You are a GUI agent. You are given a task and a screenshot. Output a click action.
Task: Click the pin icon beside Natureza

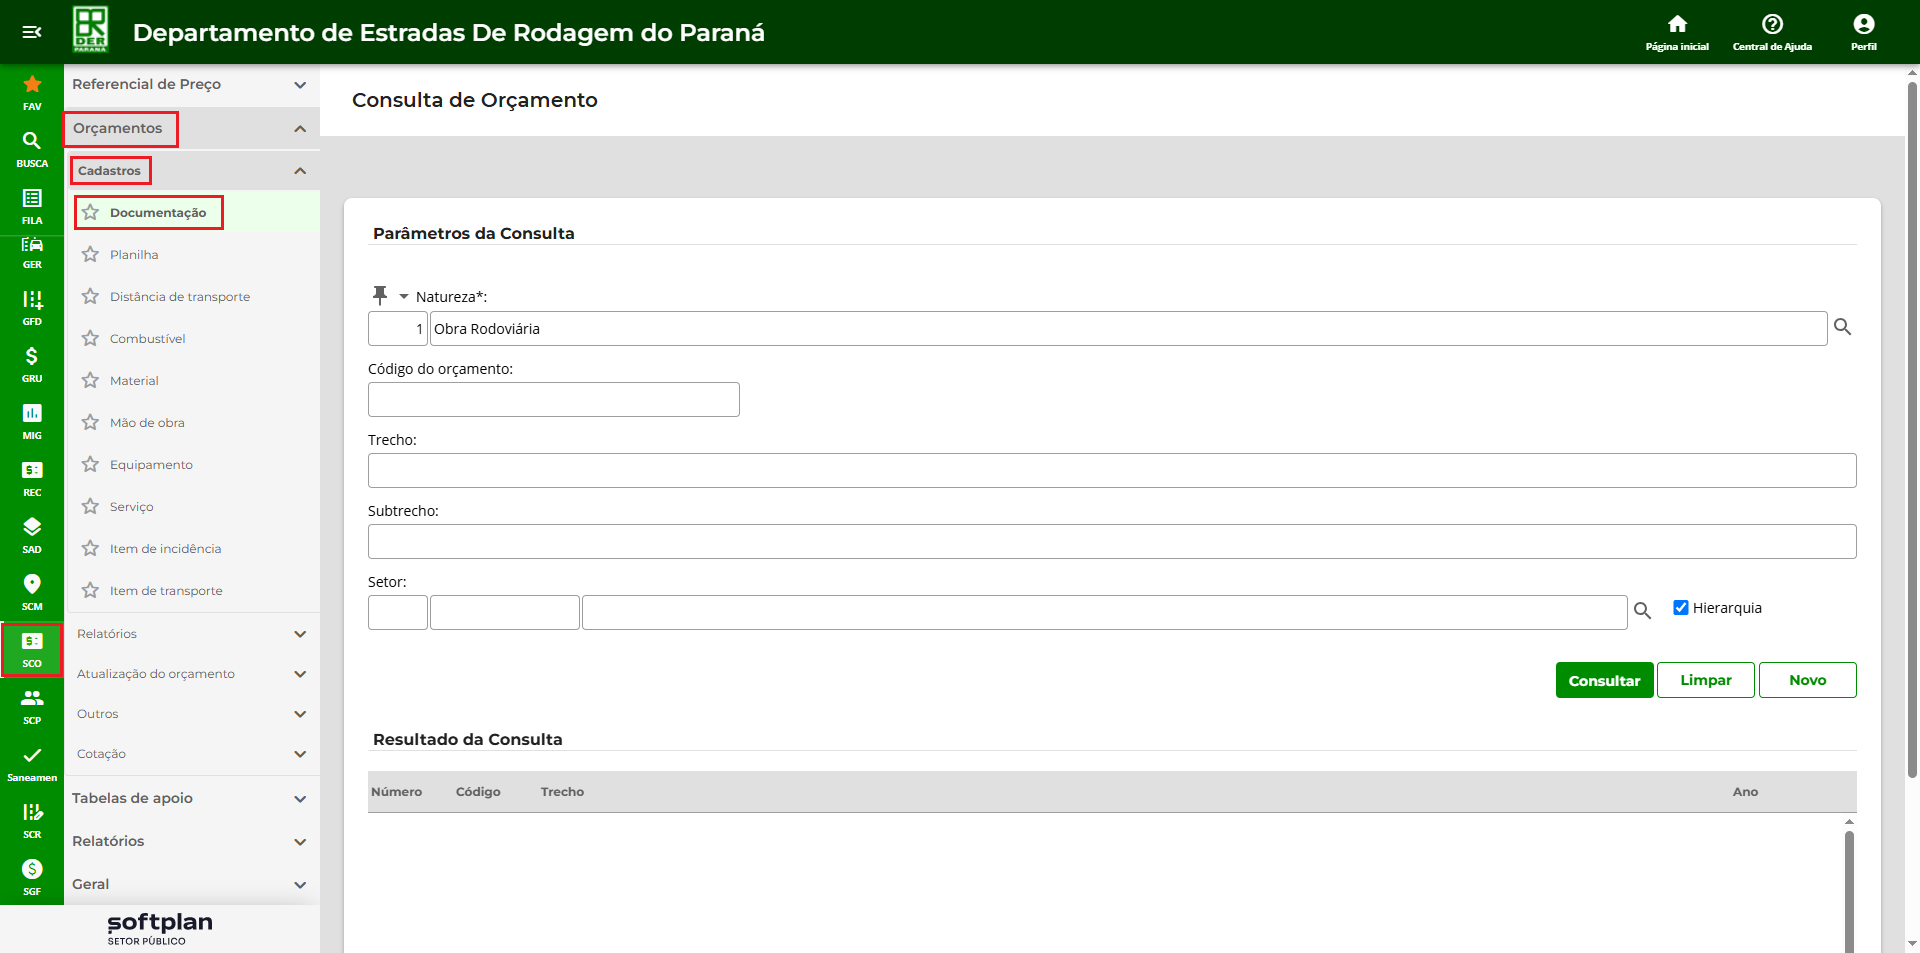pyautogui.click(x=380, y=295)
